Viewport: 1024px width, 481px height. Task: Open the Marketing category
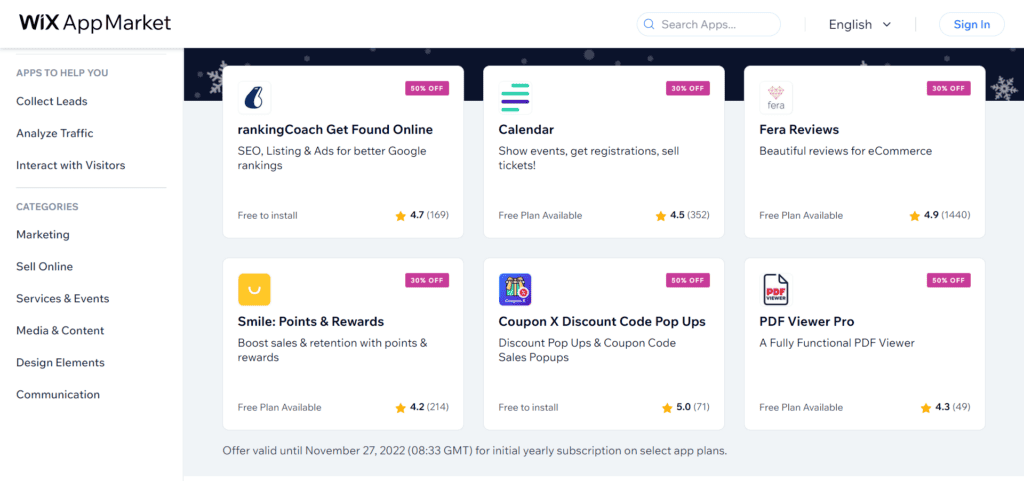tap(42, 234)
